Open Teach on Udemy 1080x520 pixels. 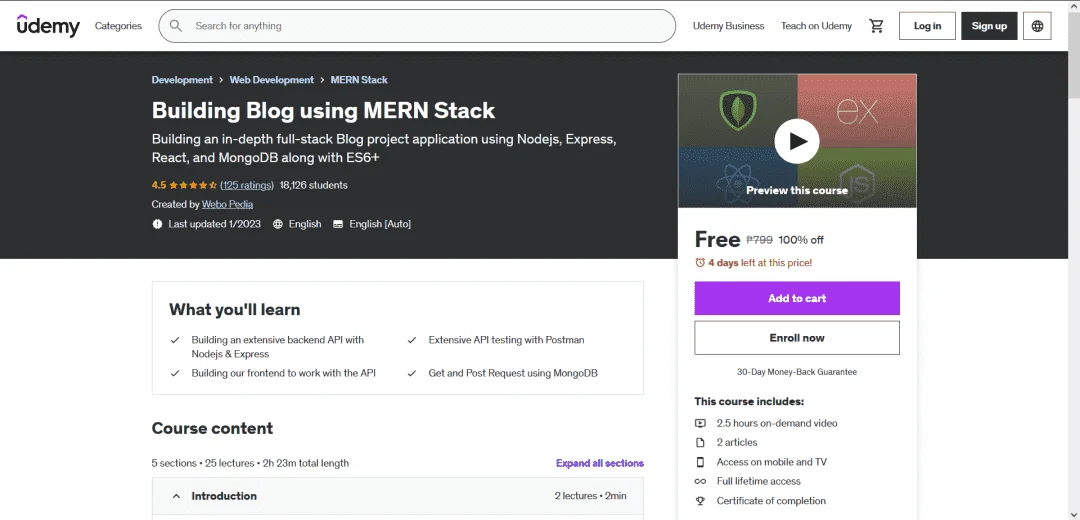pyautogui.click(x=816, y=26)
